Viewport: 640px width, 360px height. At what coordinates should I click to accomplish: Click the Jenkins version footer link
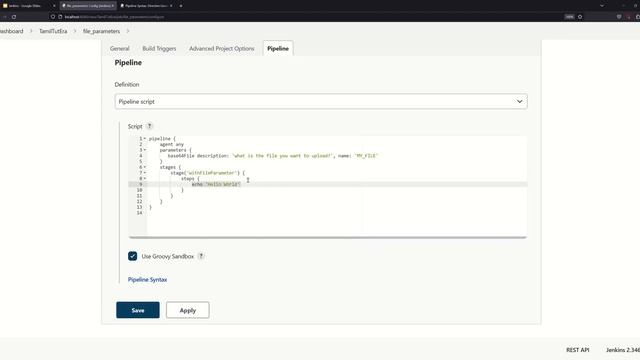click(x=623, y=350)
